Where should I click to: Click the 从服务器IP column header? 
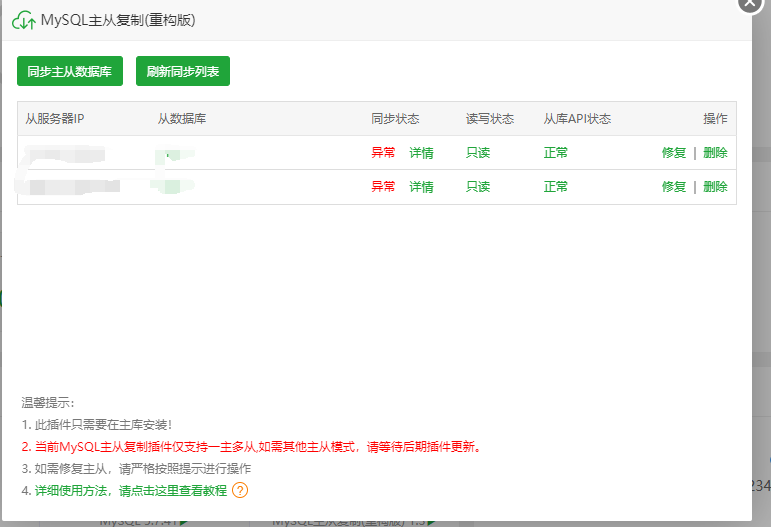click(55, 118)
